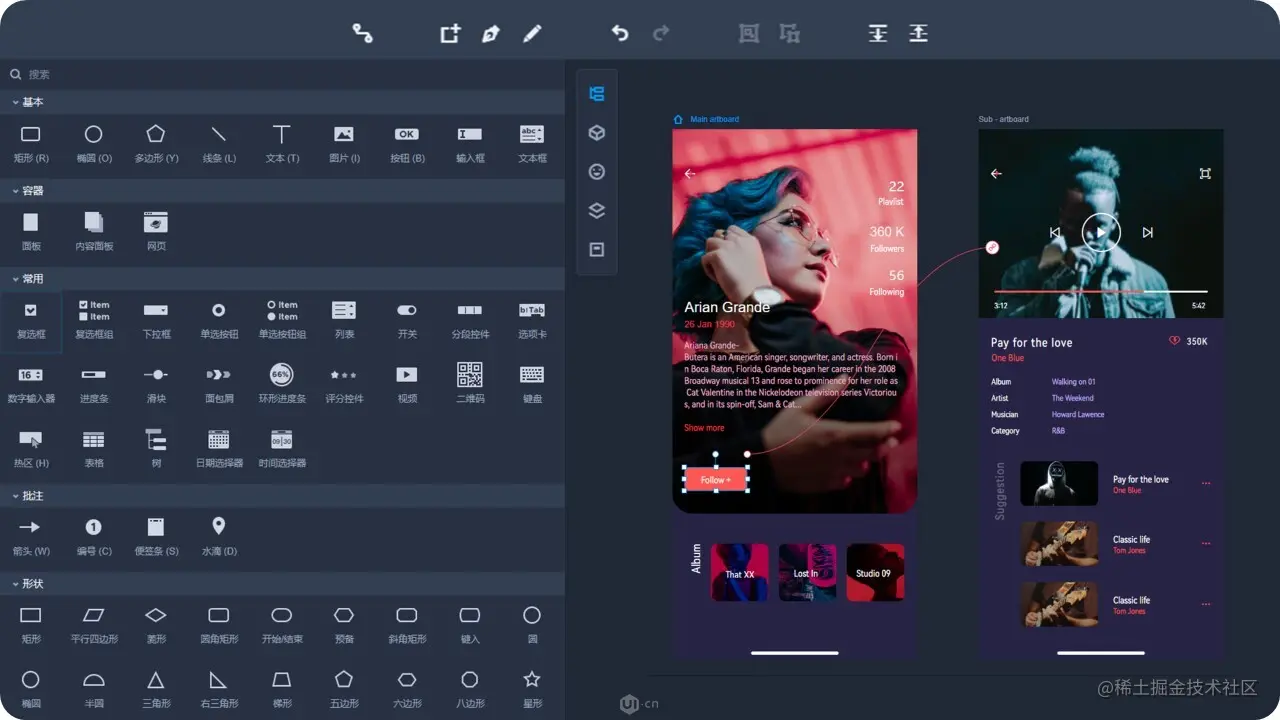Screen dimensions: 1280x720
Task: Collapse the 基本 section
Action: pyautogui.click(x=27, y=102)
